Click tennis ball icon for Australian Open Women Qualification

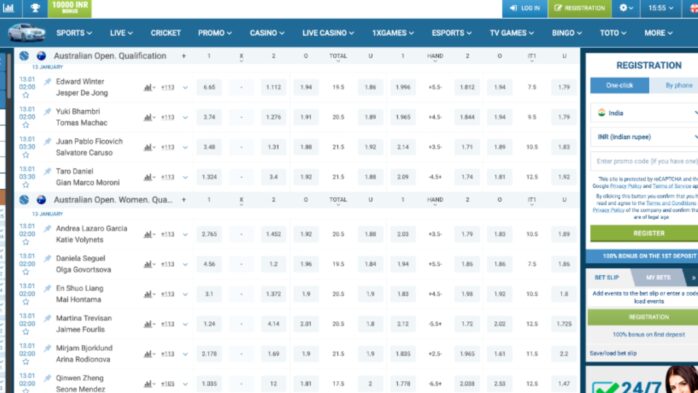pos(24,200)
